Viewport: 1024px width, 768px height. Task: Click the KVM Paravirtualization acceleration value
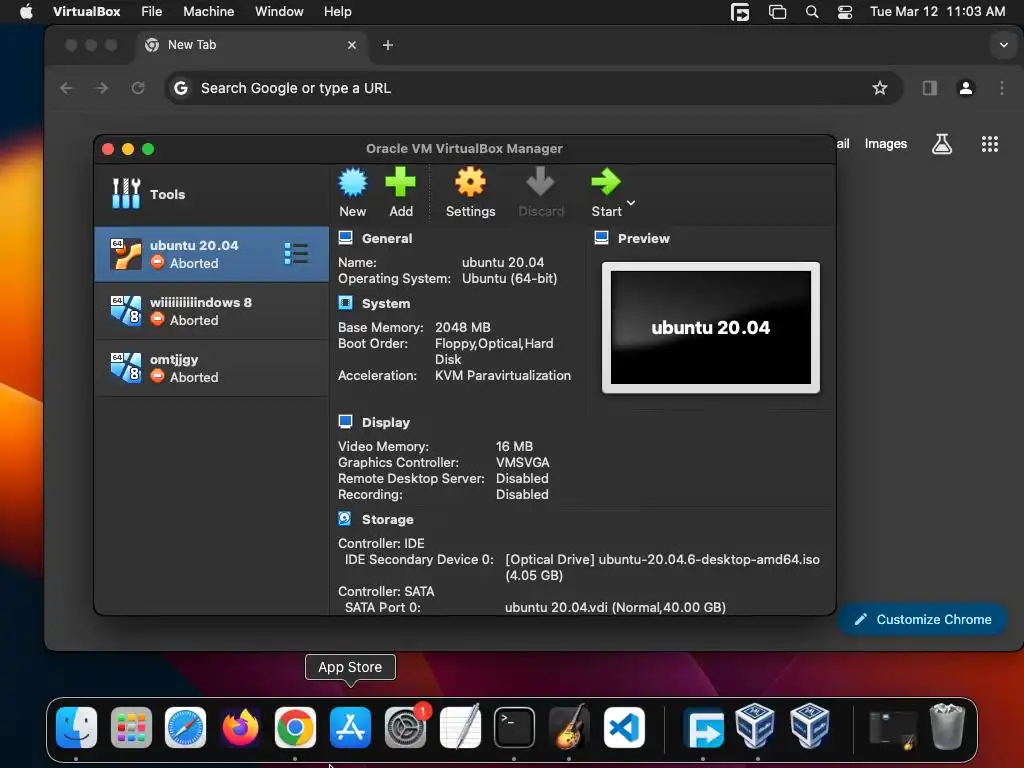click(x=503, y=376)
